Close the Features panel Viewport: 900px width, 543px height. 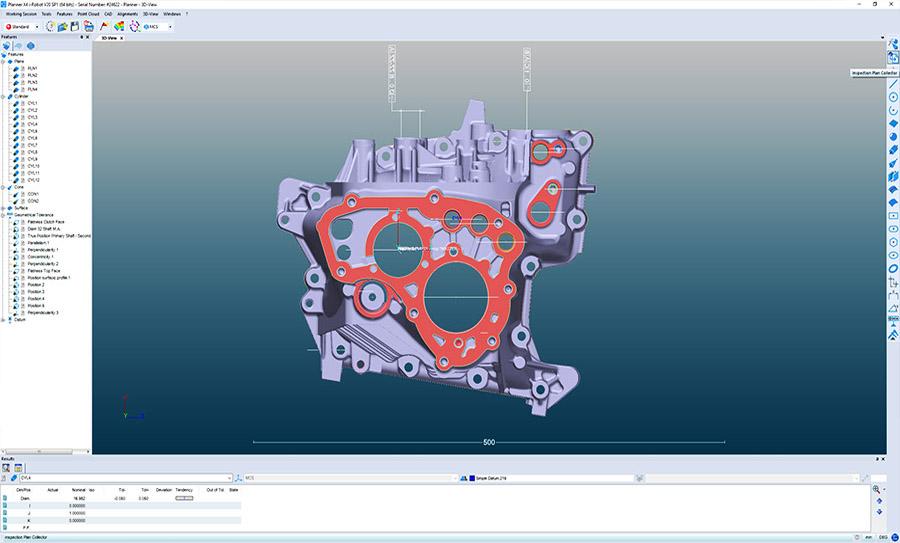88,37
